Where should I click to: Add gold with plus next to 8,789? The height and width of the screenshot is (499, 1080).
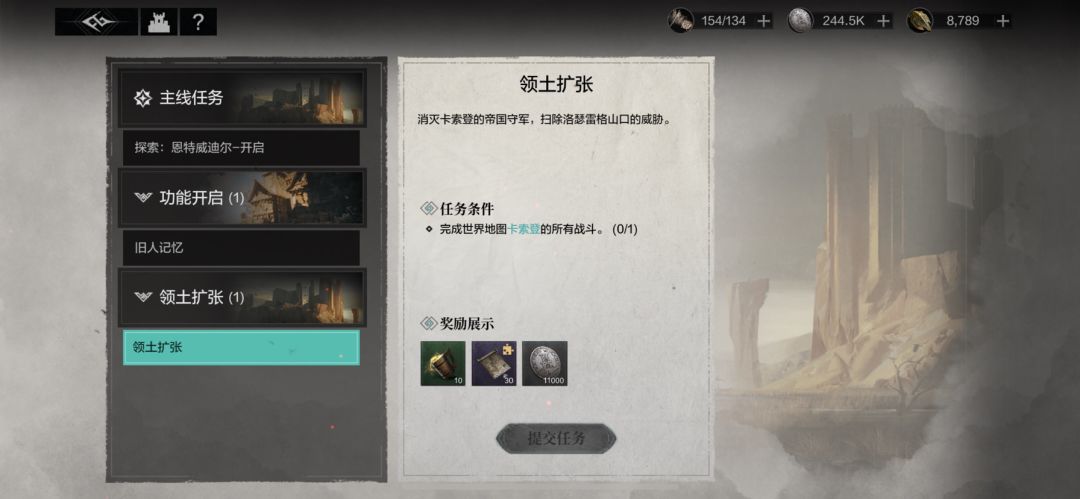[1003, 21]
